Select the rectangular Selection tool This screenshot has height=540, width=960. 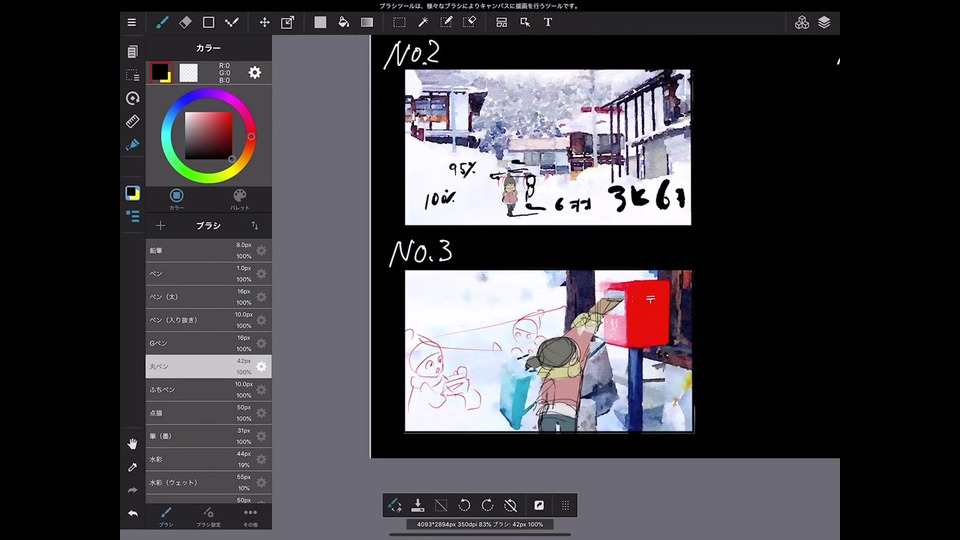[x=399, y=23]
